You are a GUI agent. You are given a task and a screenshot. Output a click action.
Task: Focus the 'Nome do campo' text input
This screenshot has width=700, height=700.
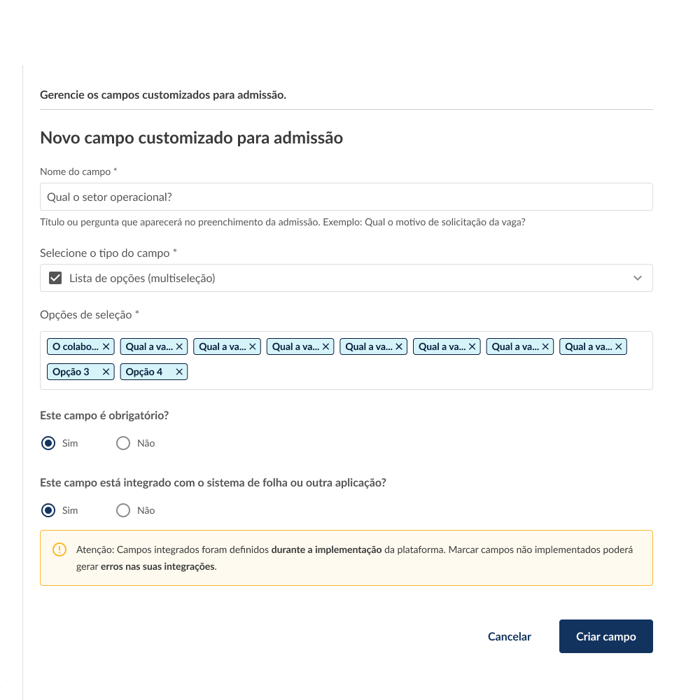346,197
